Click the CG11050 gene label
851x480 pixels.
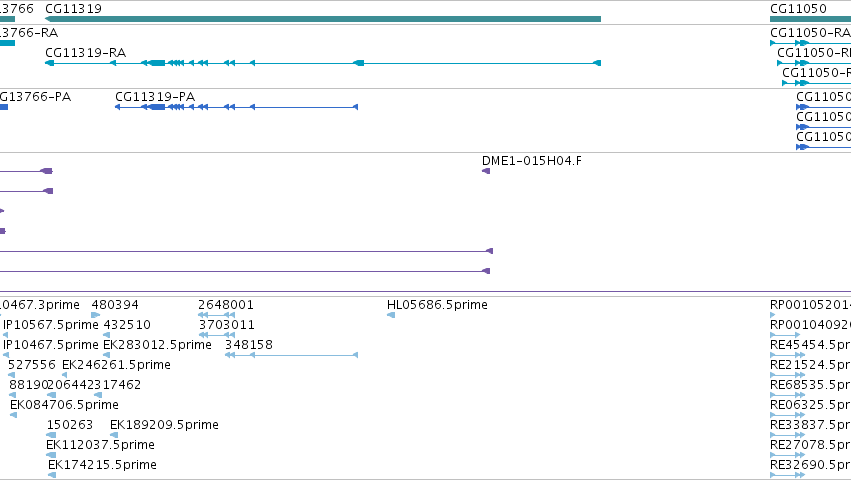798,9
